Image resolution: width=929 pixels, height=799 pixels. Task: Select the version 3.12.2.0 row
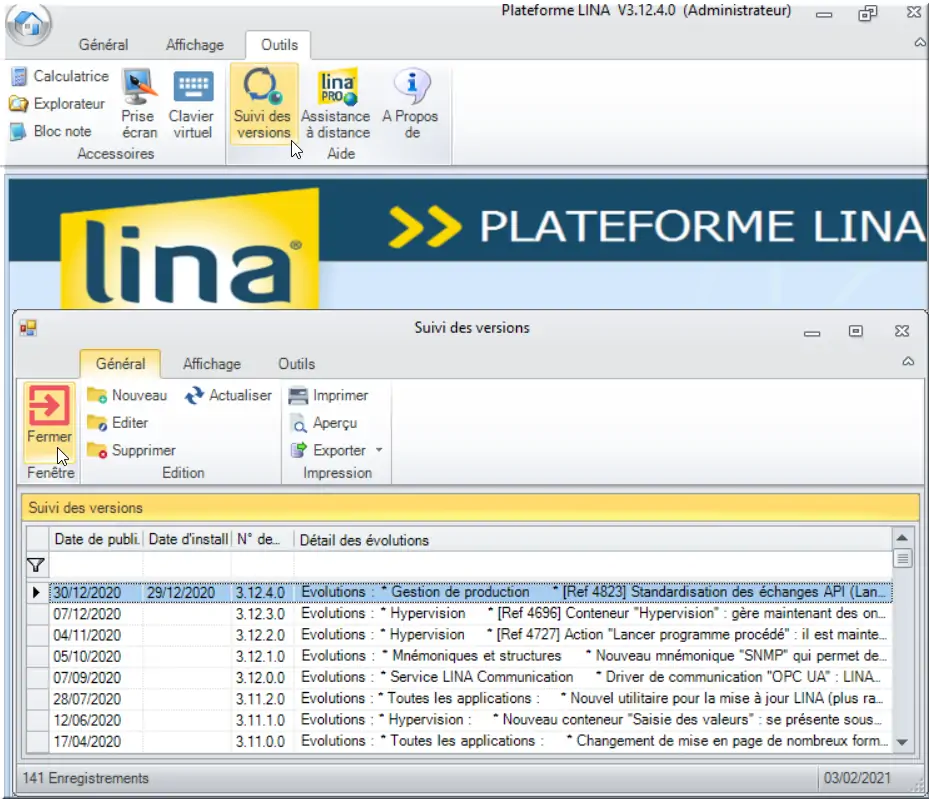click(471, 635)
